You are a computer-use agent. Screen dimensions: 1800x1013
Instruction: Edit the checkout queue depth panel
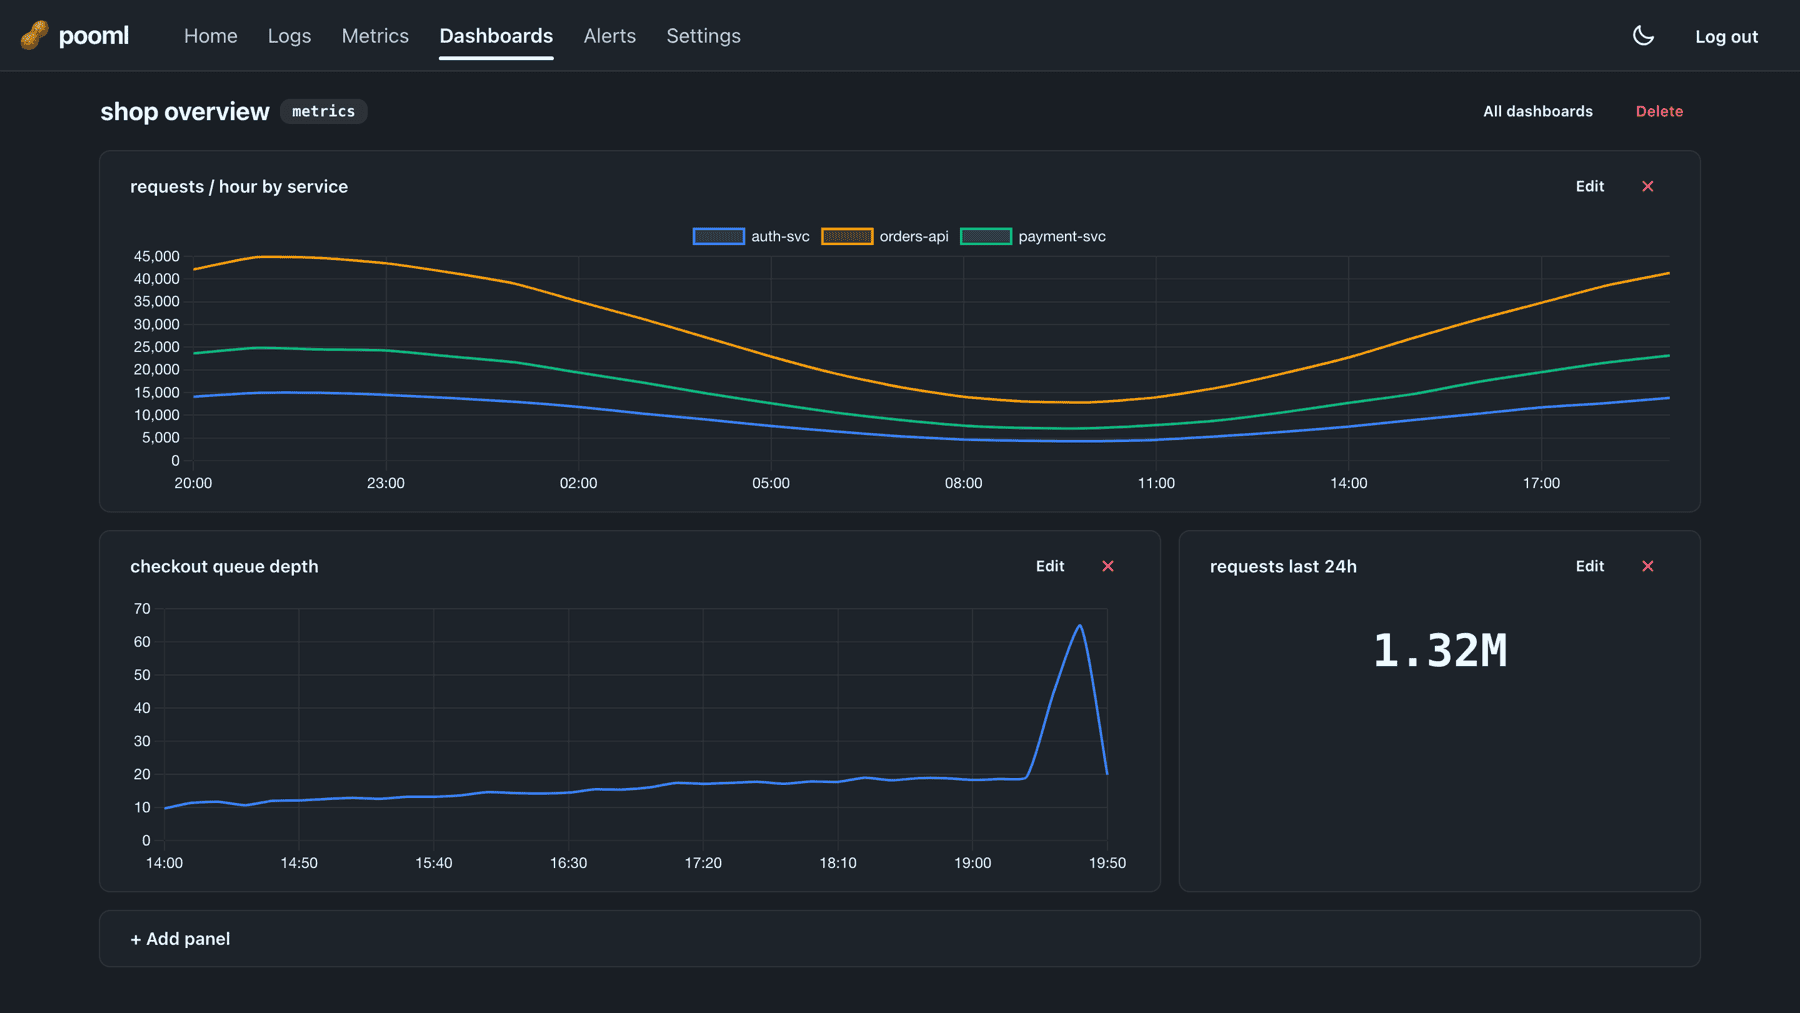[1050, 566]
